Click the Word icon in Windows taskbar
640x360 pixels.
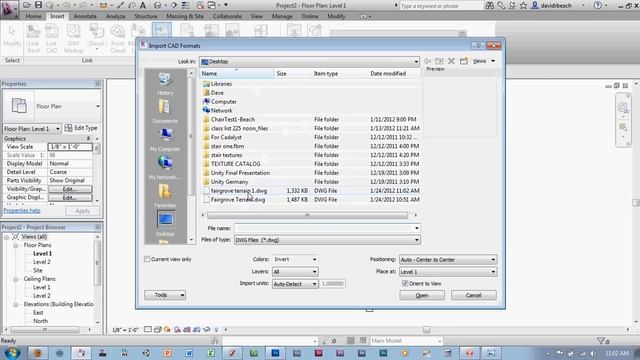pos(189,353)
